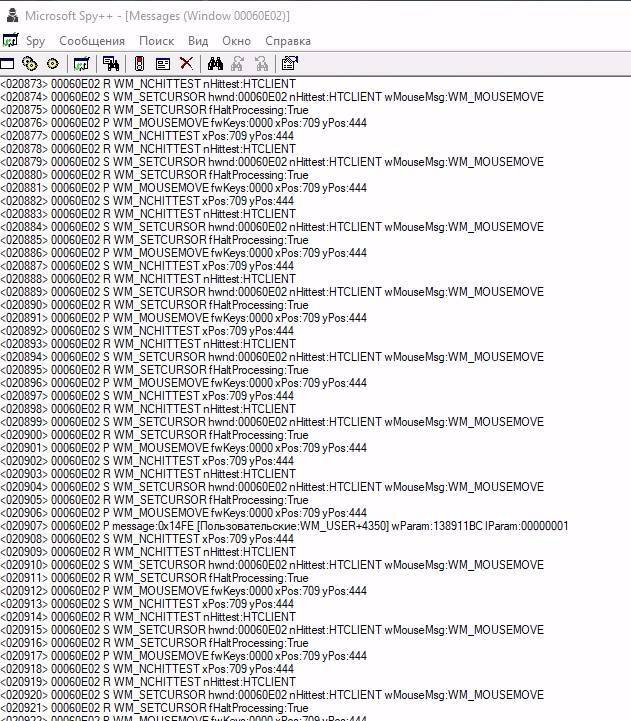Select log line <020910> WM_SETCURSOR
631x721 pixels.
click(272, 565)
